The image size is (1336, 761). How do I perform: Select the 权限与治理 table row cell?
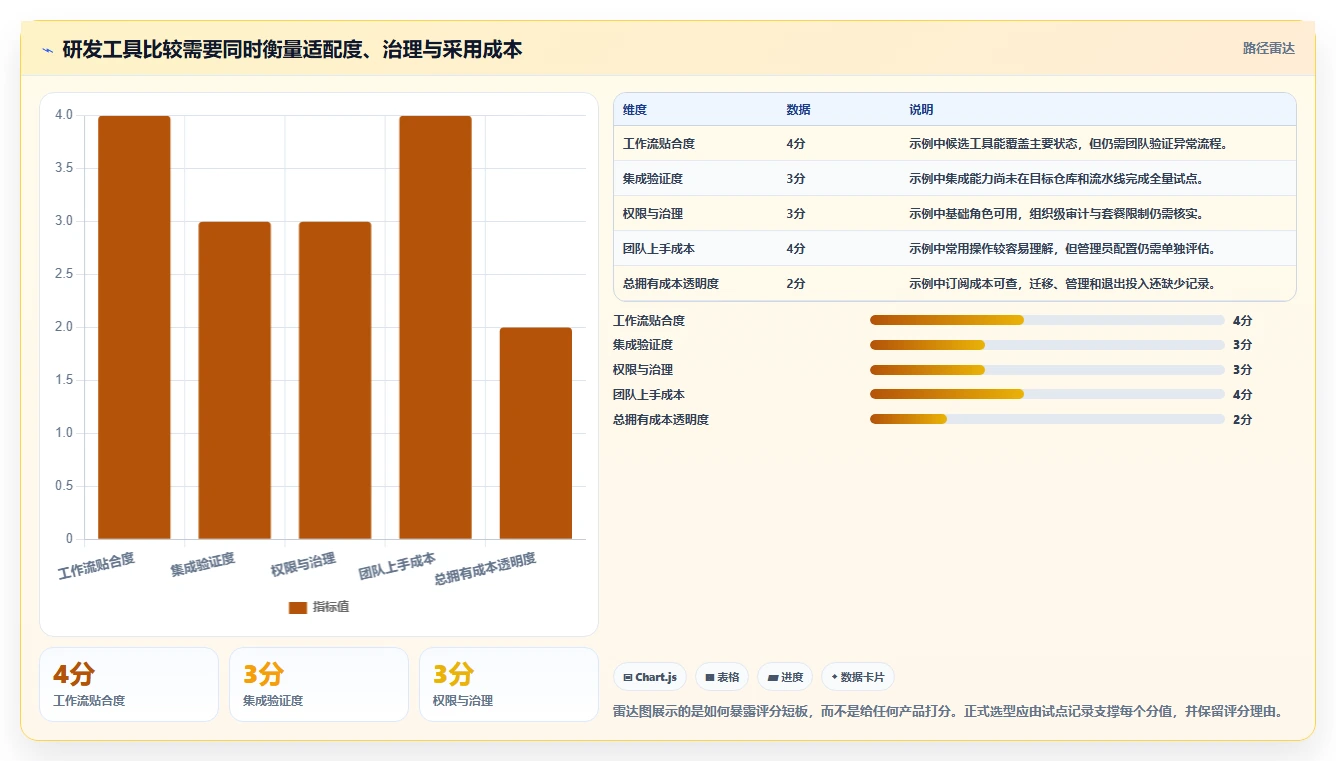coord(653,214)
